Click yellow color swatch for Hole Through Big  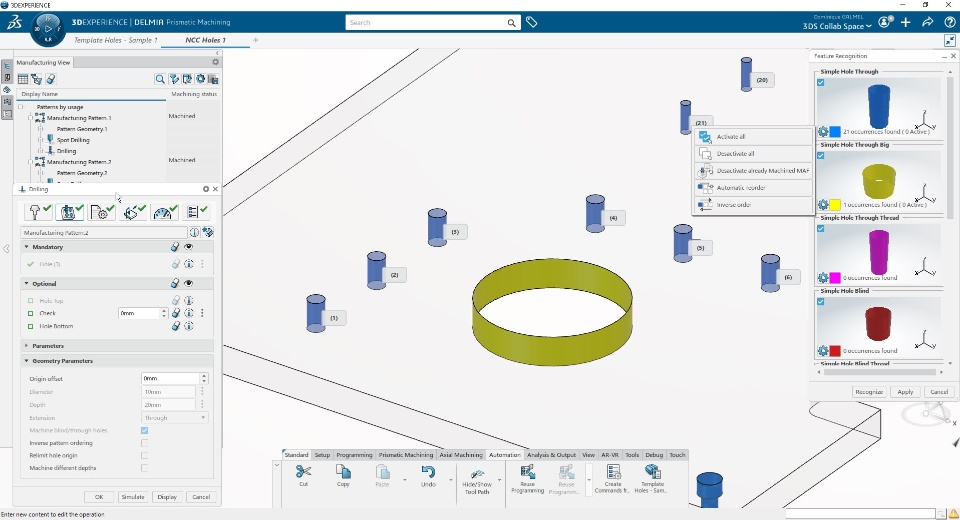point(835,205)
